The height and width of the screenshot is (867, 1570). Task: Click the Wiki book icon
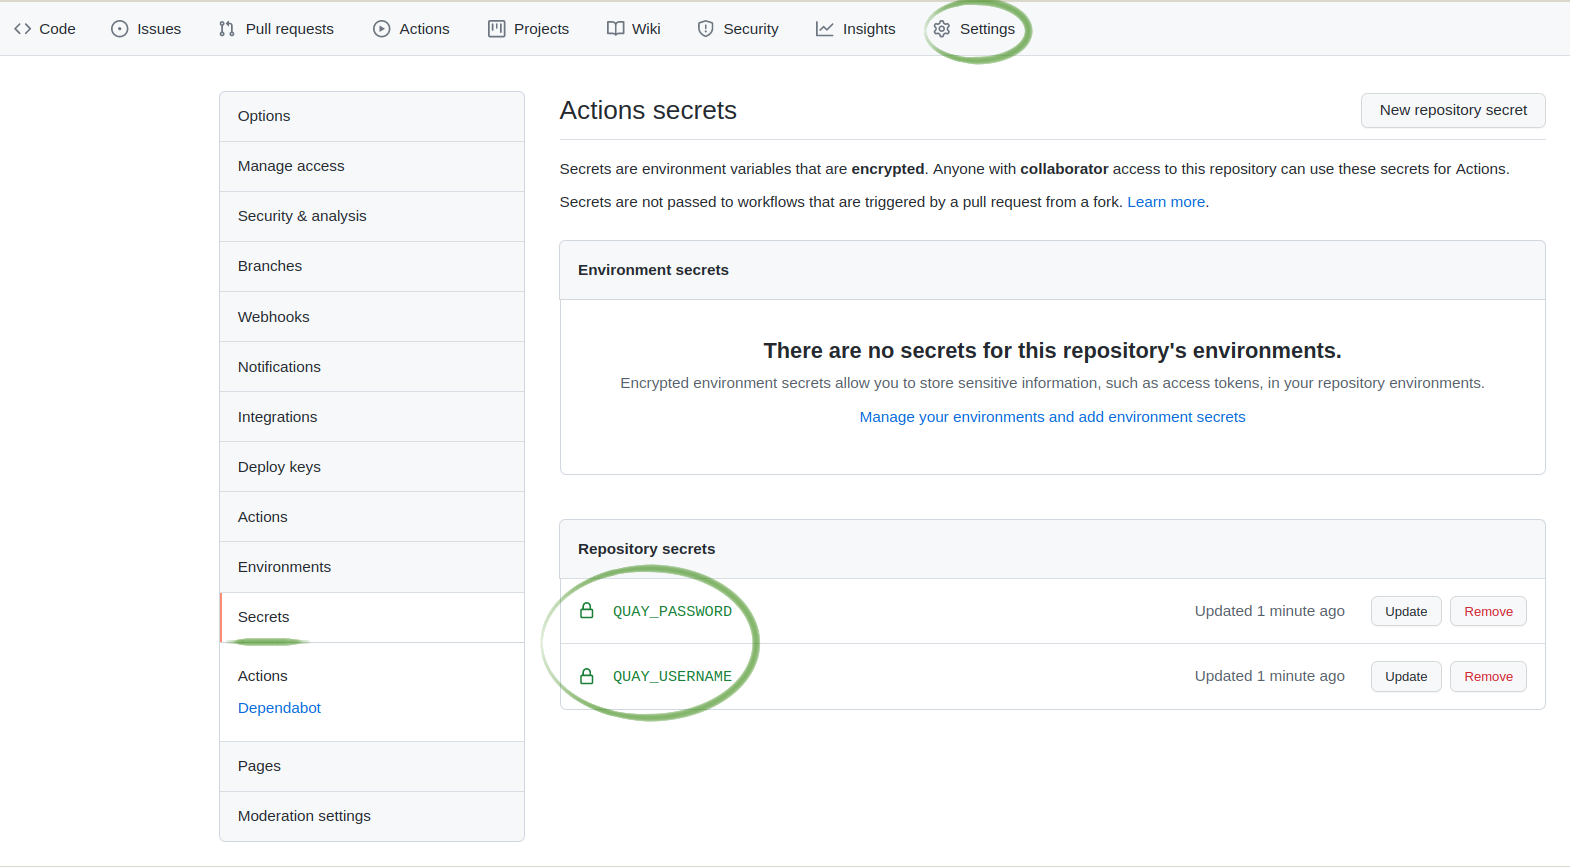coord(616,29)
